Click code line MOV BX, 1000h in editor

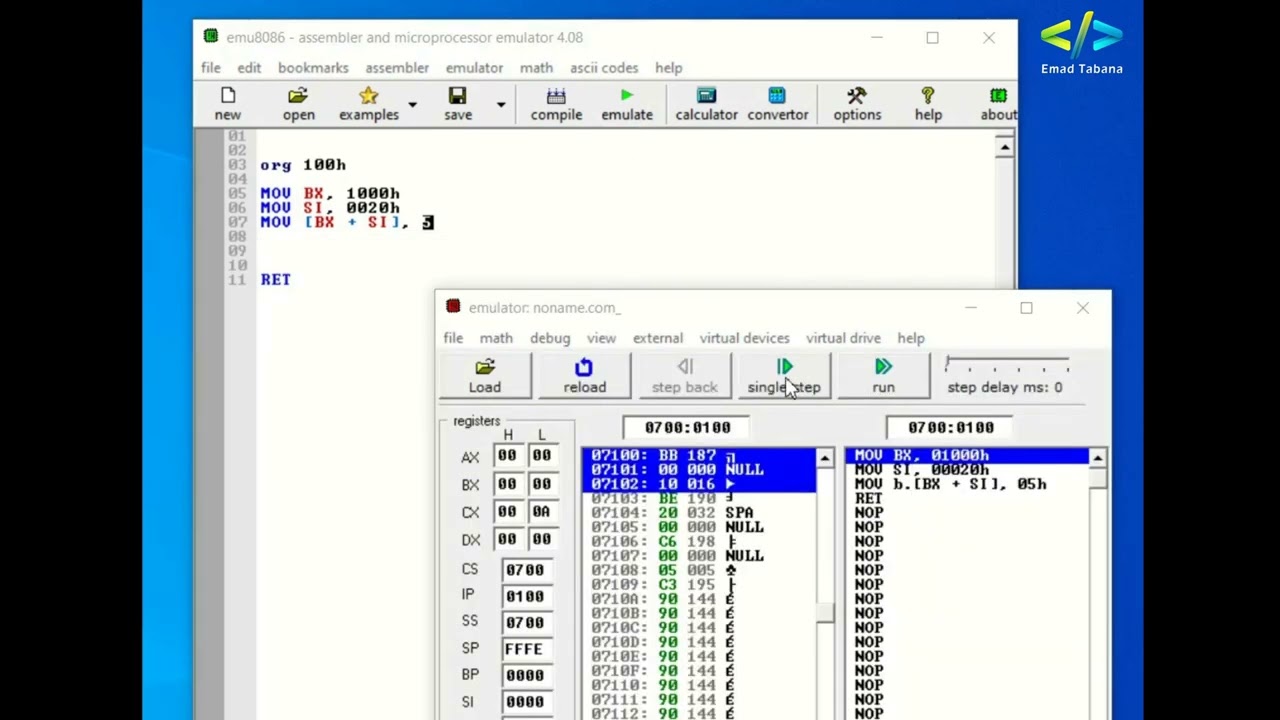[330, 193]
